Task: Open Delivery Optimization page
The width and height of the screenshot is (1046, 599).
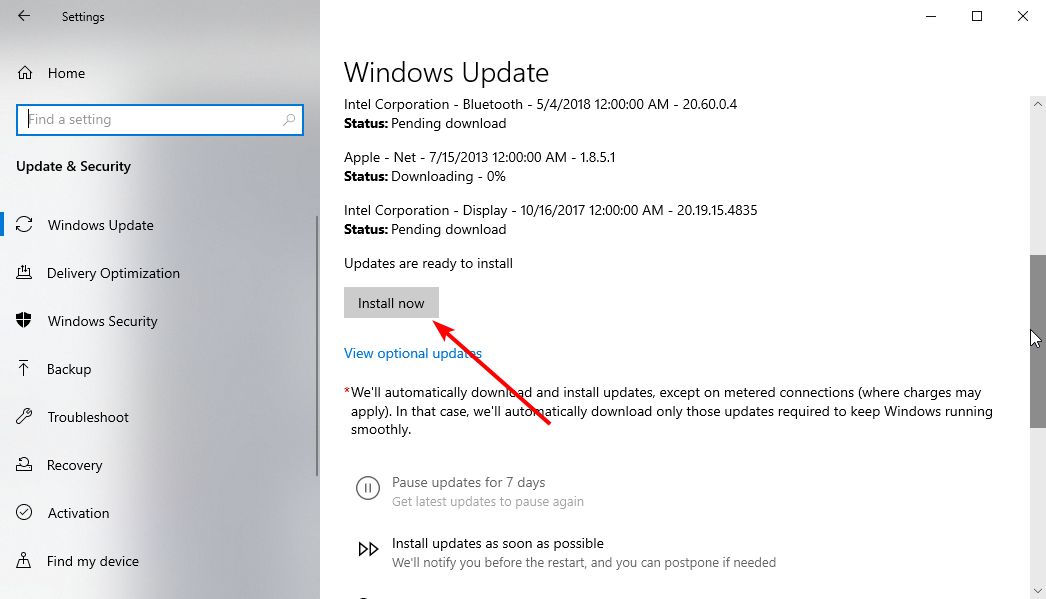Action: pos(113,273)
